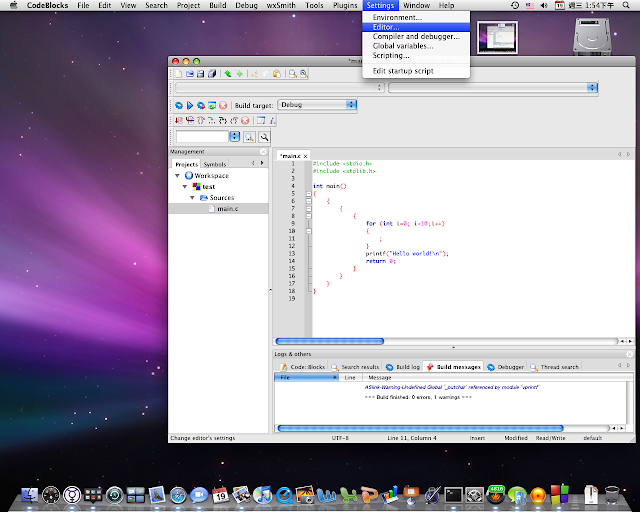Click the Save floppy disk icon
The image size is (640, 512).
(x=200, y=73)
